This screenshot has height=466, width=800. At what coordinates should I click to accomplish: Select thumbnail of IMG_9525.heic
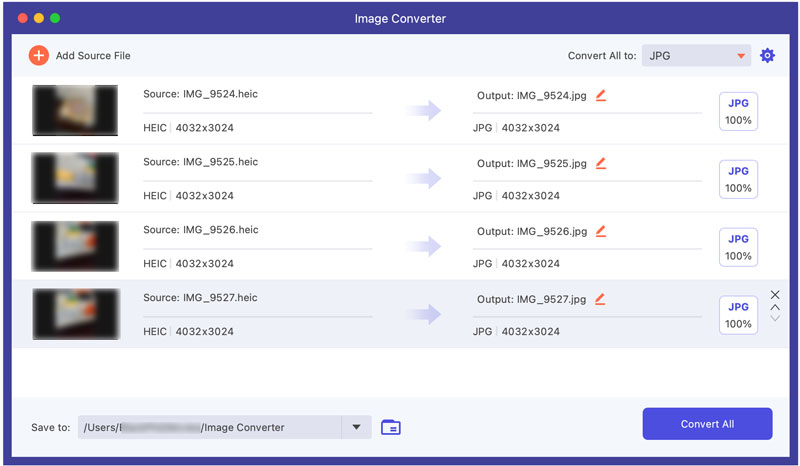point(75,178)
